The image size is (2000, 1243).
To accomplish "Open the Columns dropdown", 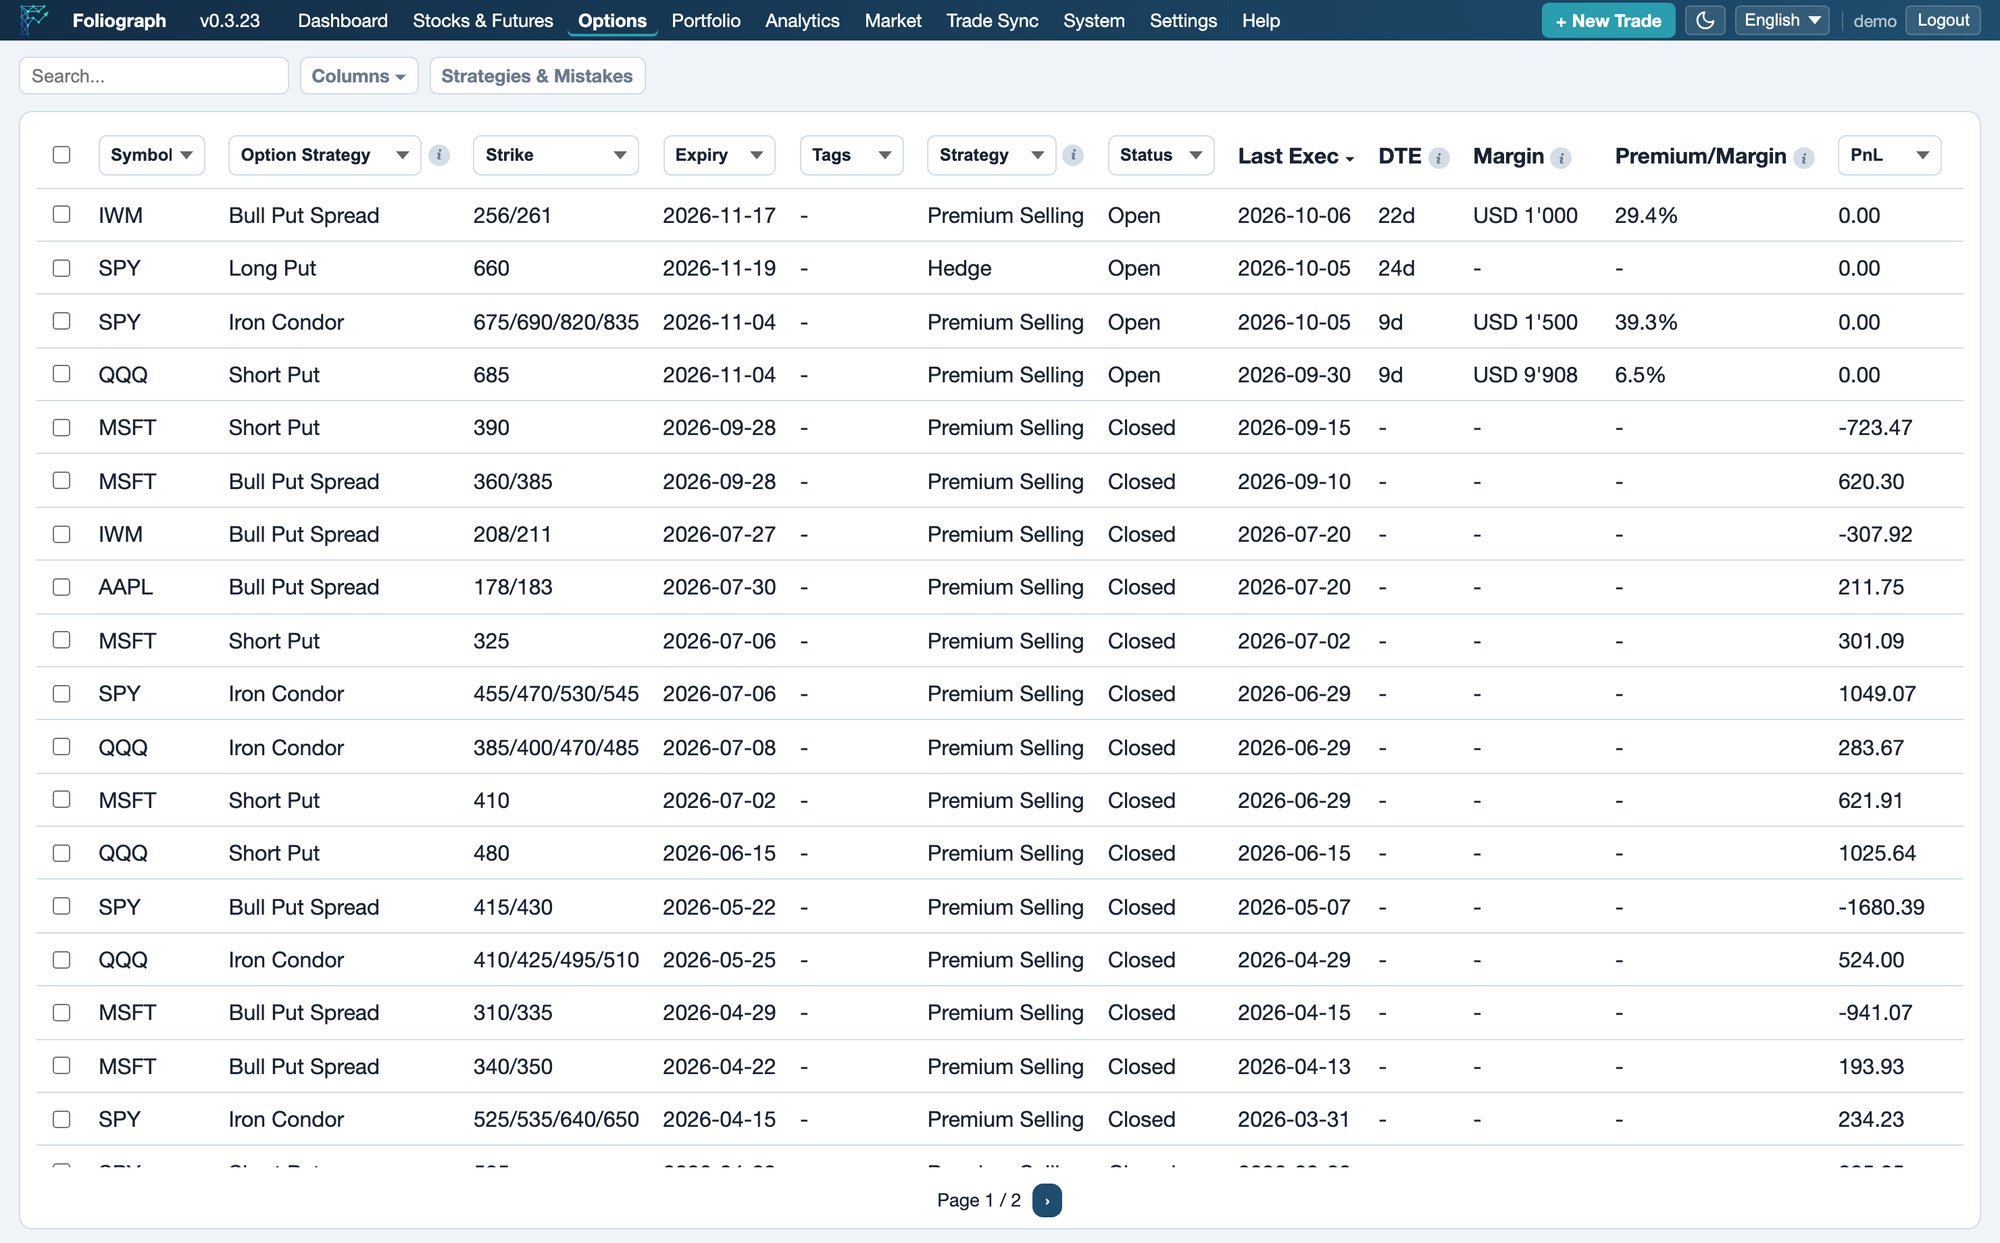I will pyautogui.click(x=359, y=76).
